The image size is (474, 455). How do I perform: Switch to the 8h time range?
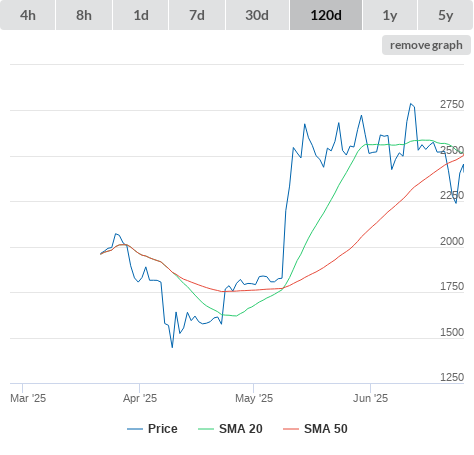coord(84,15)
